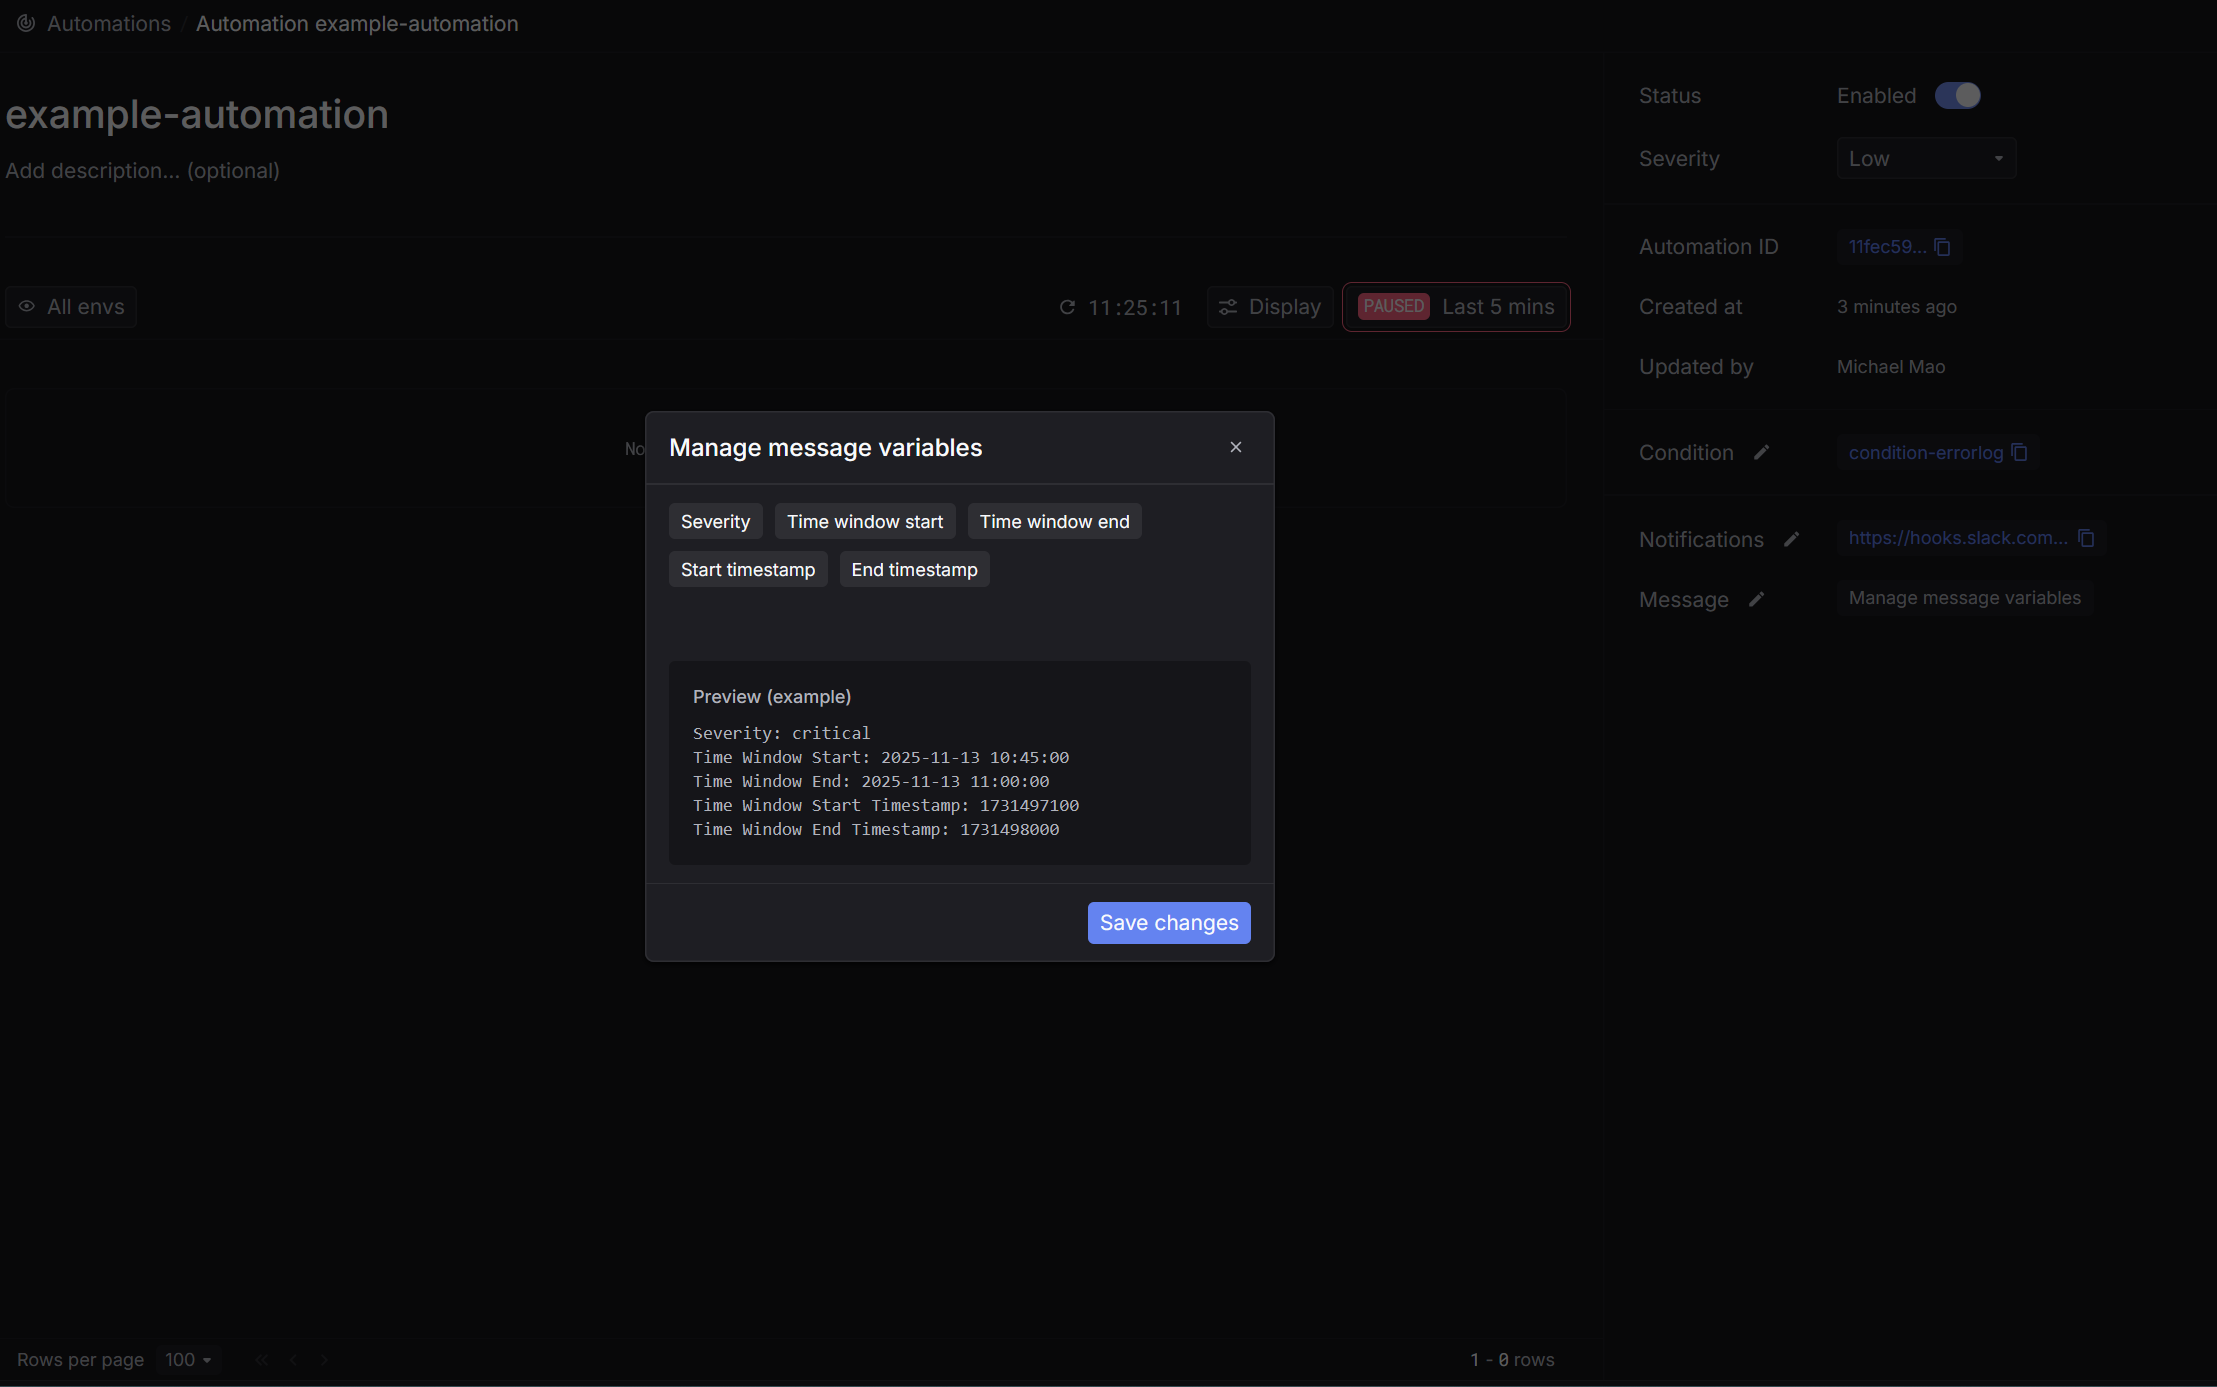The height and width of the screenshot is (1387, 2217).
Task: Open Rows per page 100 dropdown
Action: (x=188, y=1360)
